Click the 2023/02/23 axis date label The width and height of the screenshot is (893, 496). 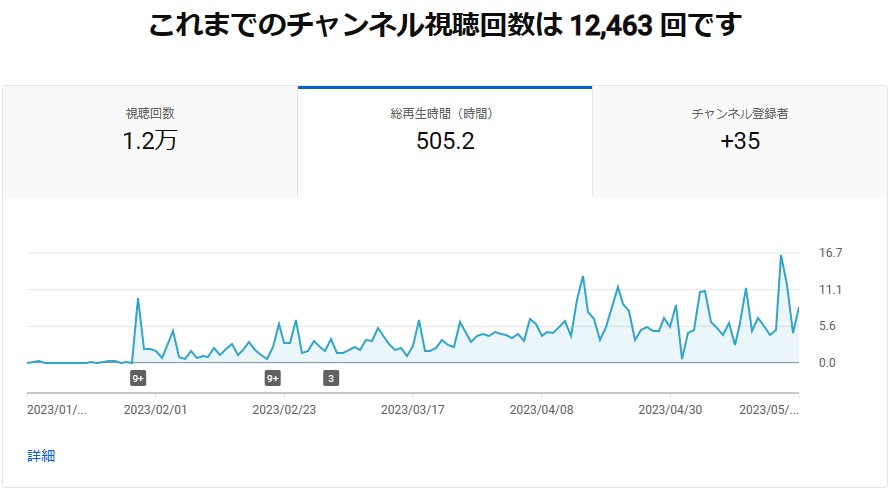[x=284, y=410]
